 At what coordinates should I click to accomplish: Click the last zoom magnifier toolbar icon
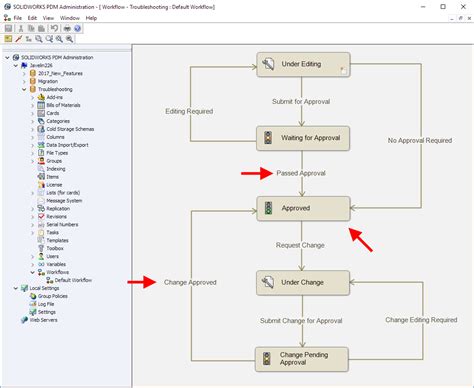[x=69, y=39]
